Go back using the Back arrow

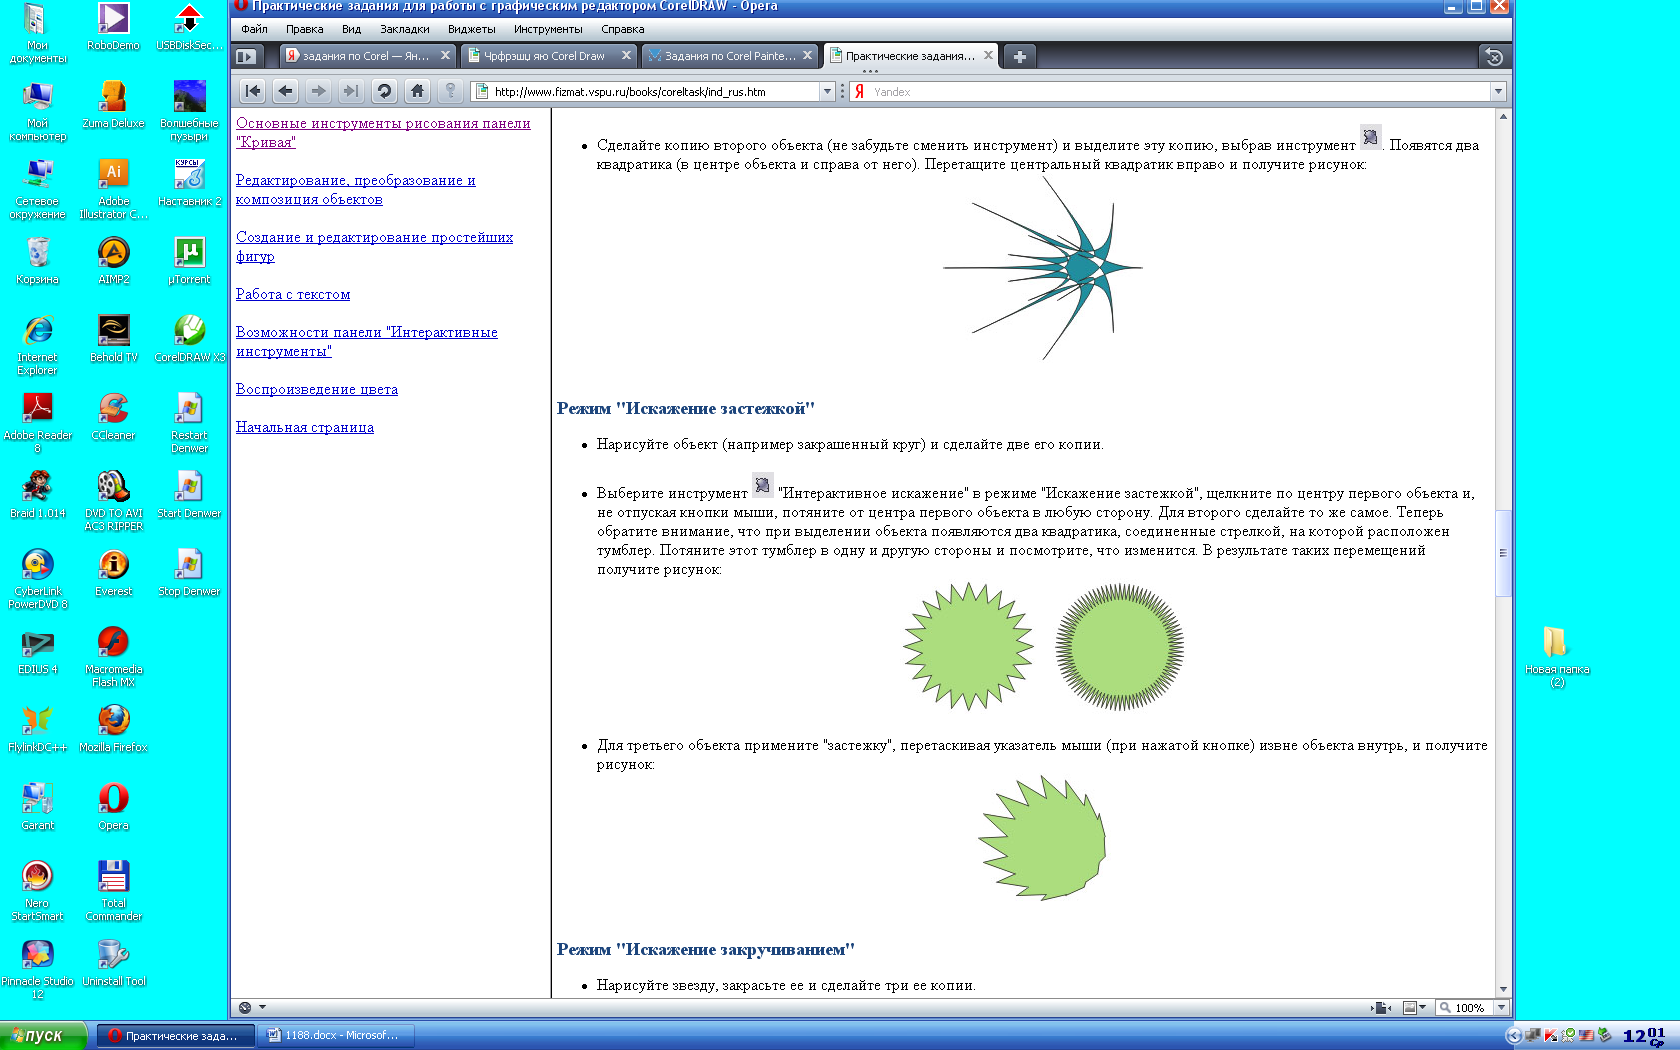coord(286,91)
